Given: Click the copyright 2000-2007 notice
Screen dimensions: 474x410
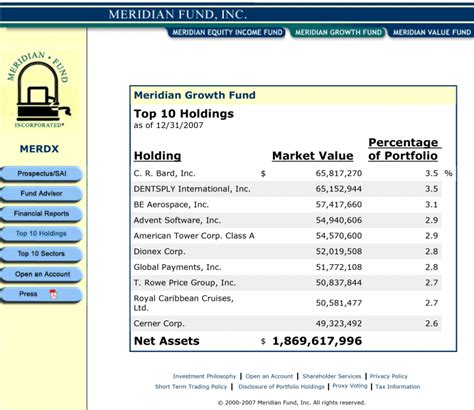Looking at the screenshot, I should tap(292, 403).
